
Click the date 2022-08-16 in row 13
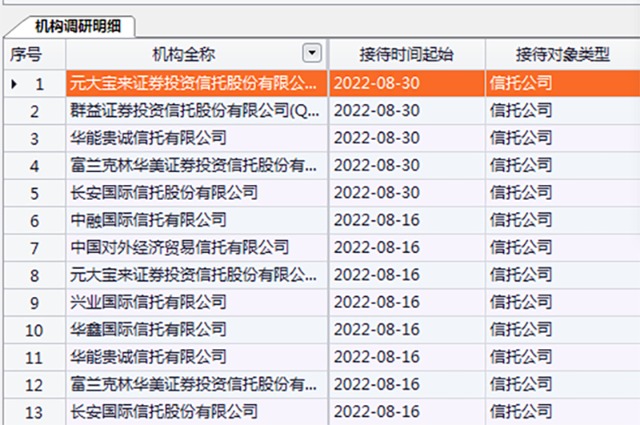377,412
